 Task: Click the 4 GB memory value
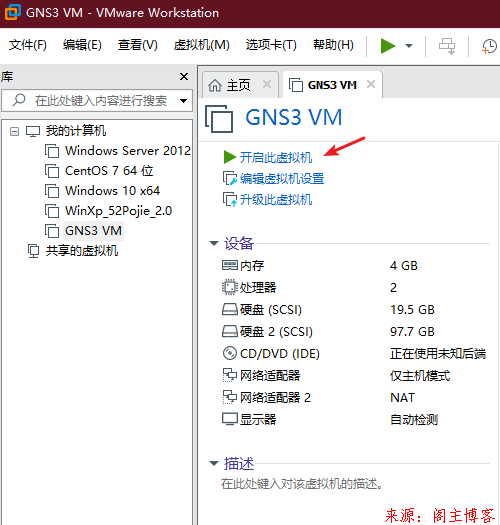[x=404, y=266]
